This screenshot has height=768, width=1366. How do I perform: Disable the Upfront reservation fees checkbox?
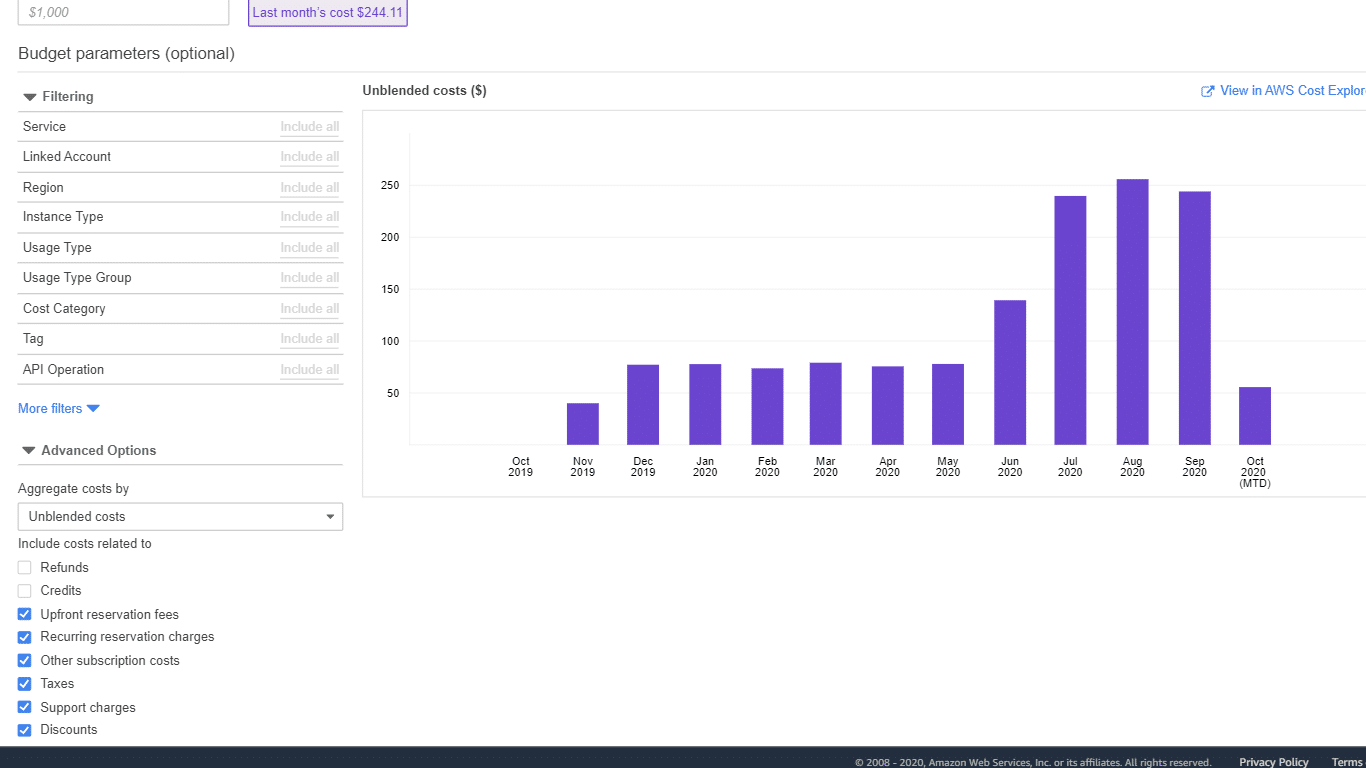[24, 613]
